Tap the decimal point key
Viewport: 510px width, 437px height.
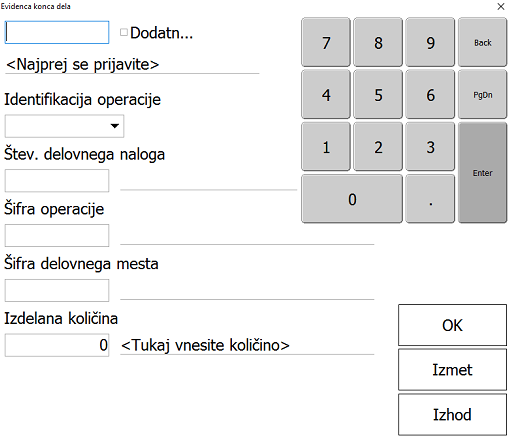(x=430, y=199)
